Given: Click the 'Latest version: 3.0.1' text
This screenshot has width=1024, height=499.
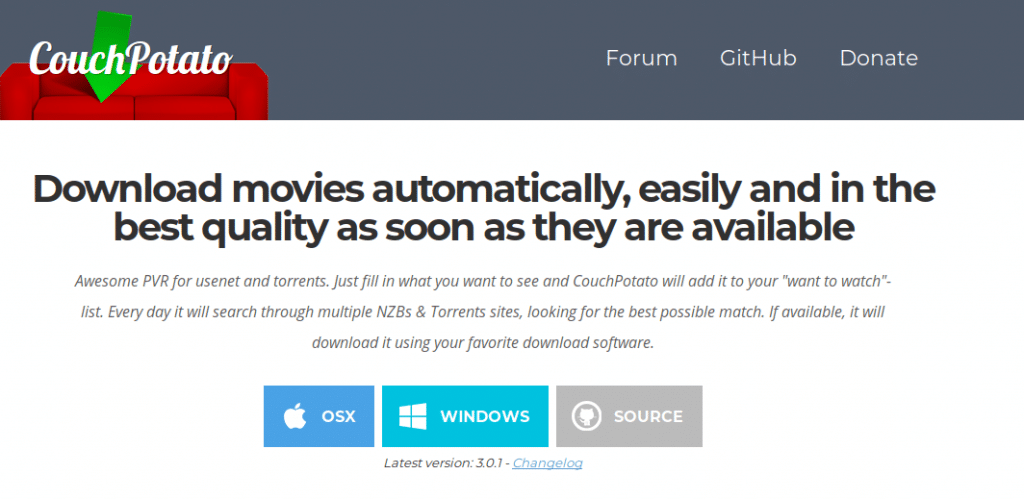Looking at the screenshot, I should coord(443,463).
